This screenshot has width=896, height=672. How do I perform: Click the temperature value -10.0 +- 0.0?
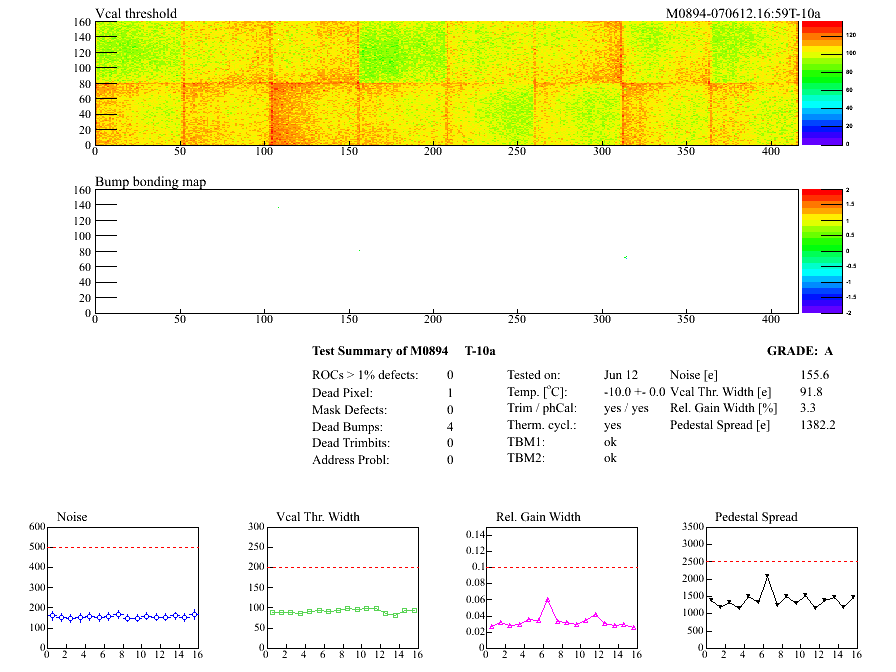click(x=634, y=391)
